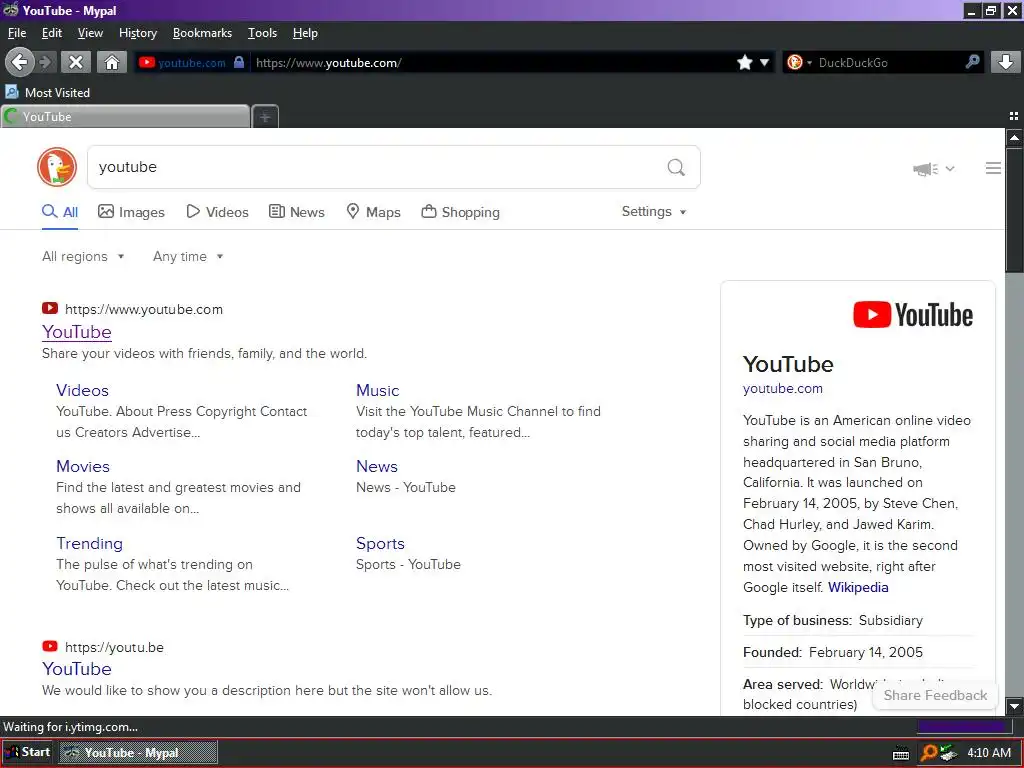
Task: Click the padlock site security icon
Action: tap(239, 62)
